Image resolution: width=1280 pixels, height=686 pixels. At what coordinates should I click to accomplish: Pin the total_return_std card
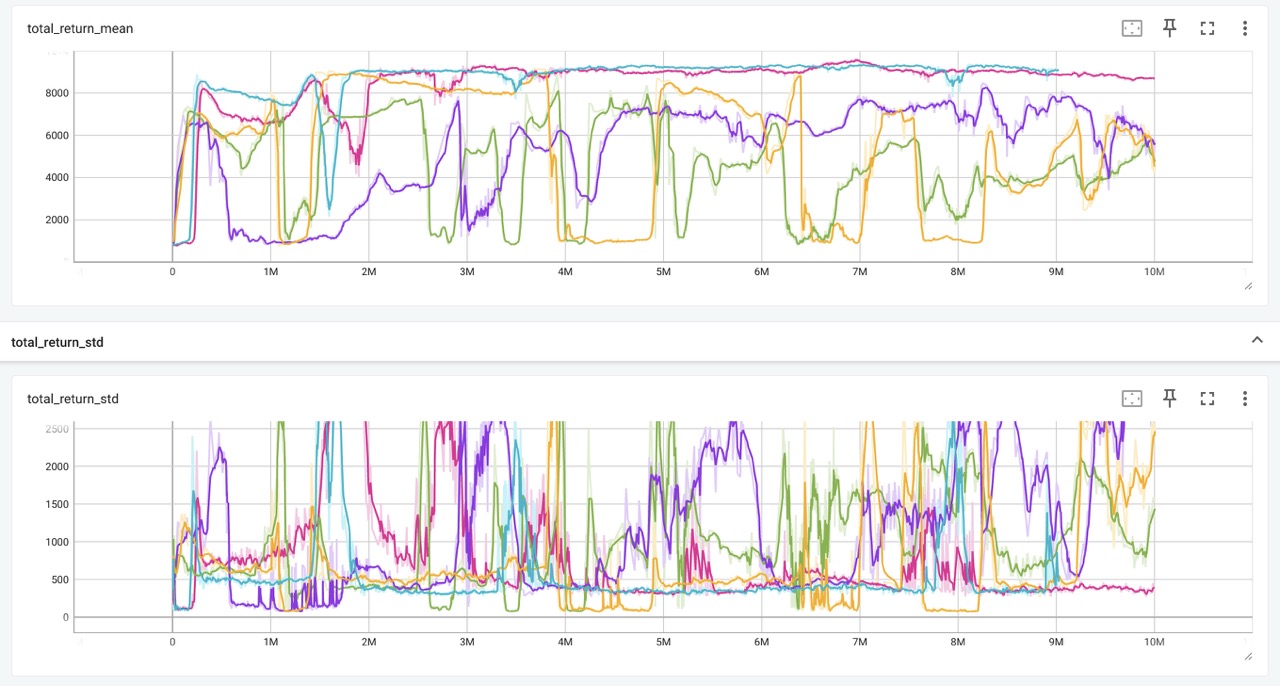(x=1169, y=398)
